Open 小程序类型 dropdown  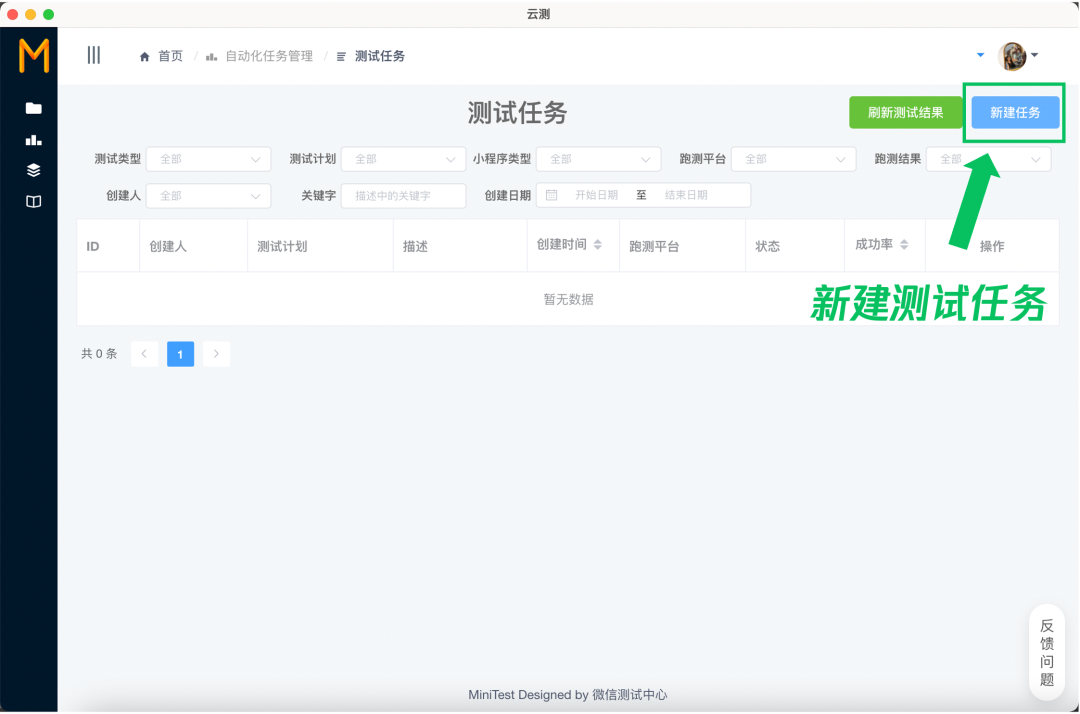pos(599,159)
